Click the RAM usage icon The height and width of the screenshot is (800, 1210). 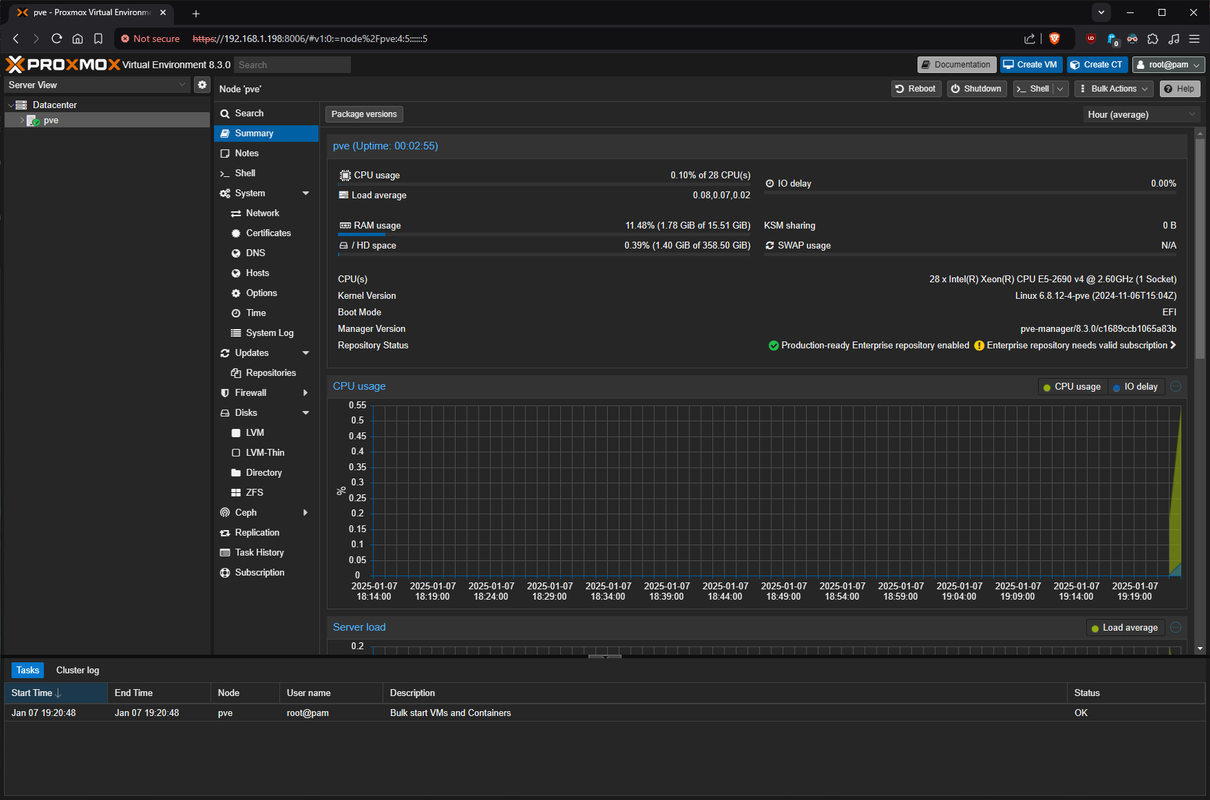pyautogui.click(x=345, y=225)
